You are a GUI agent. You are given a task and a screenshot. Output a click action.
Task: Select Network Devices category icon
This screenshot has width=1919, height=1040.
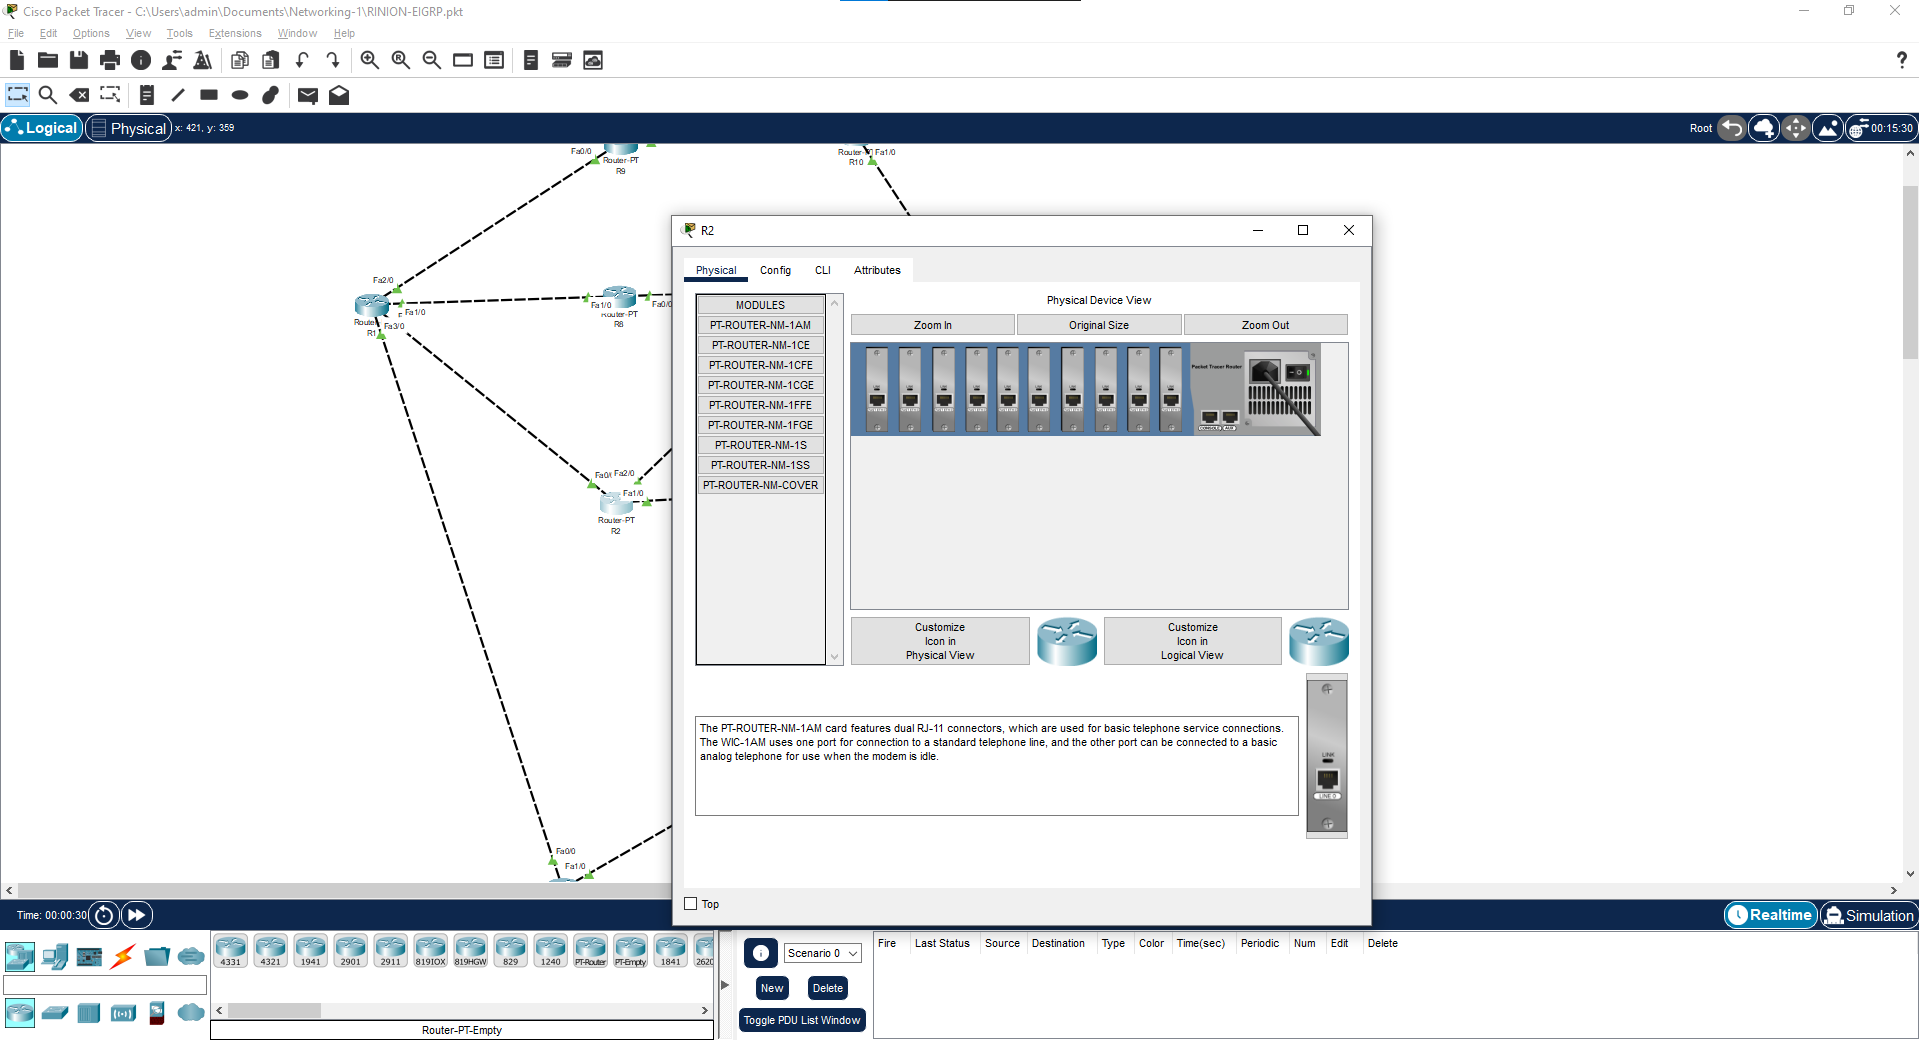pyautogui.click(x=20, y=957)
